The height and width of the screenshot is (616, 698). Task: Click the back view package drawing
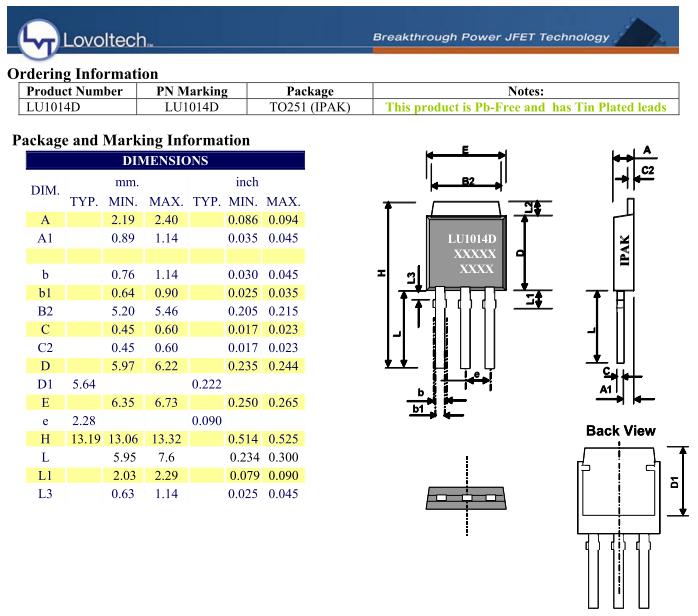[619, 527]
